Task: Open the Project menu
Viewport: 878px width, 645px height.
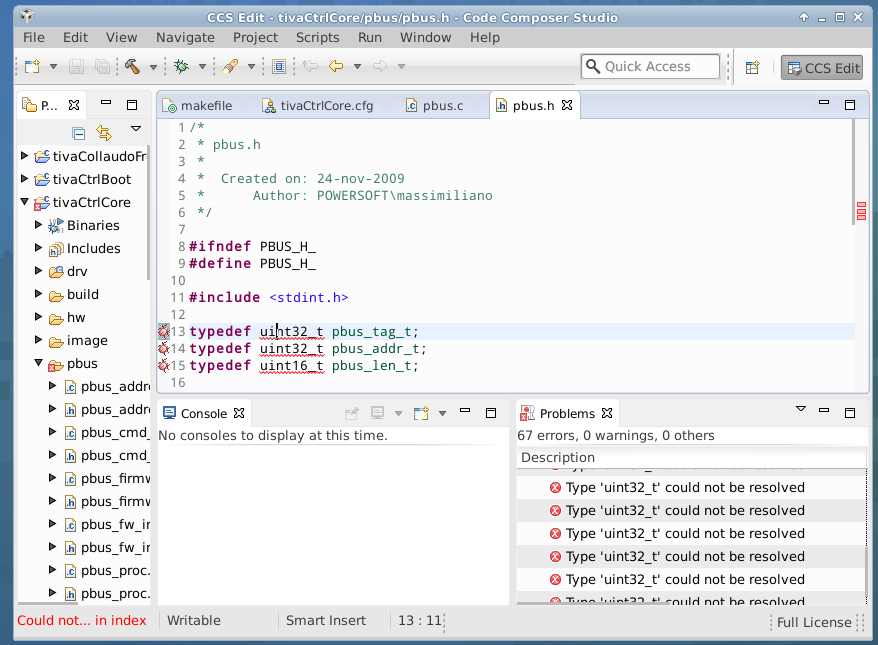Action: [255, 37]
